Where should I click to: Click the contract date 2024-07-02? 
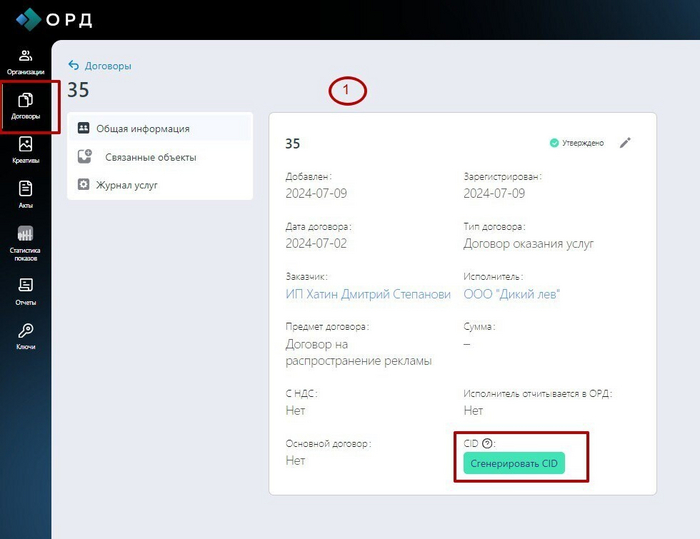(x=316, y=243)
